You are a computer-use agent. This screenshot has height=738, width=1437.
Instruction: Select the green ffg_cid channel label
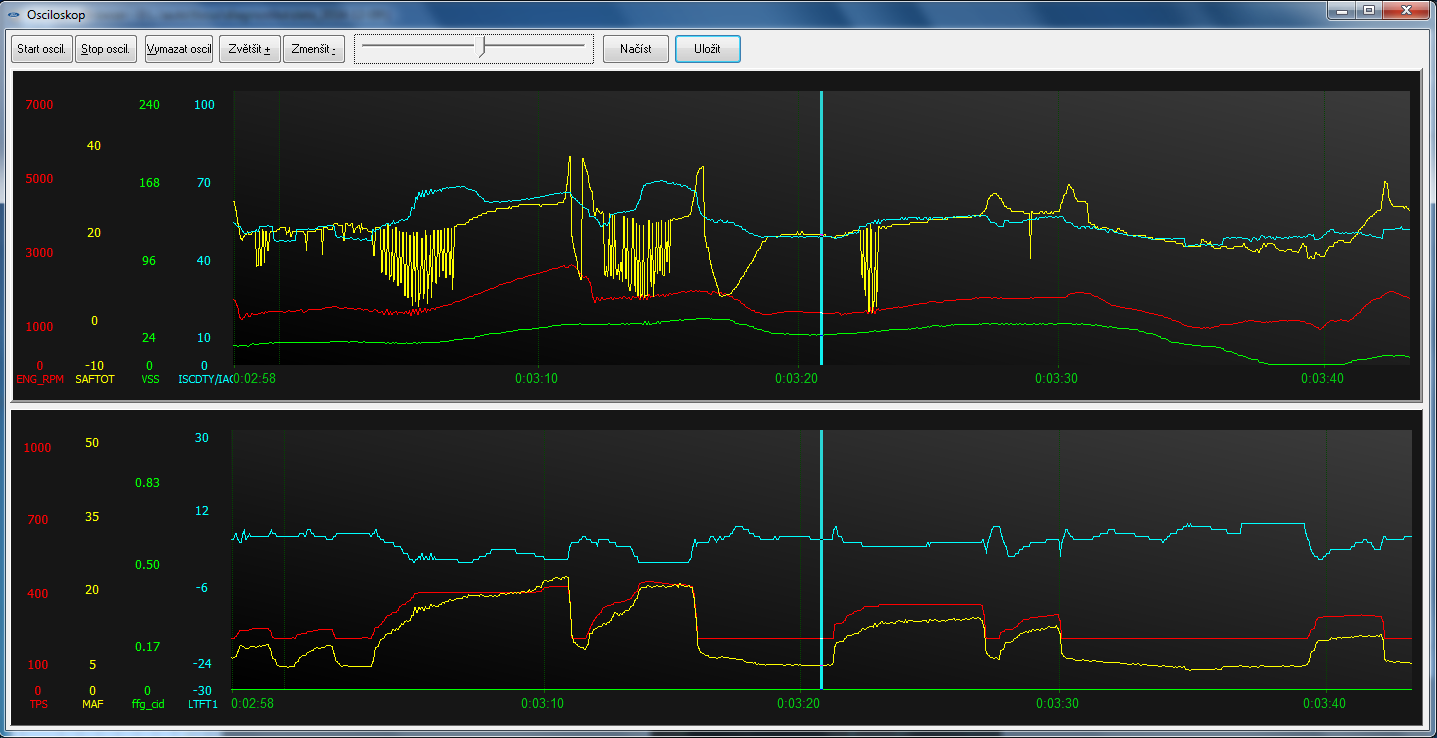pos(147,705)
